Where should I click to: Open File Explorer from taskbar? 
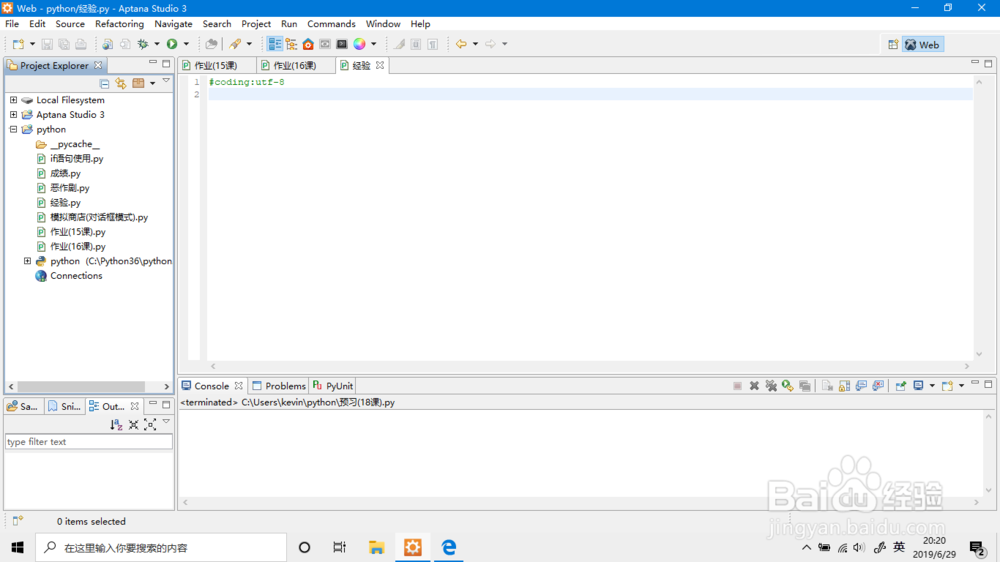click(x=376, y=547)
